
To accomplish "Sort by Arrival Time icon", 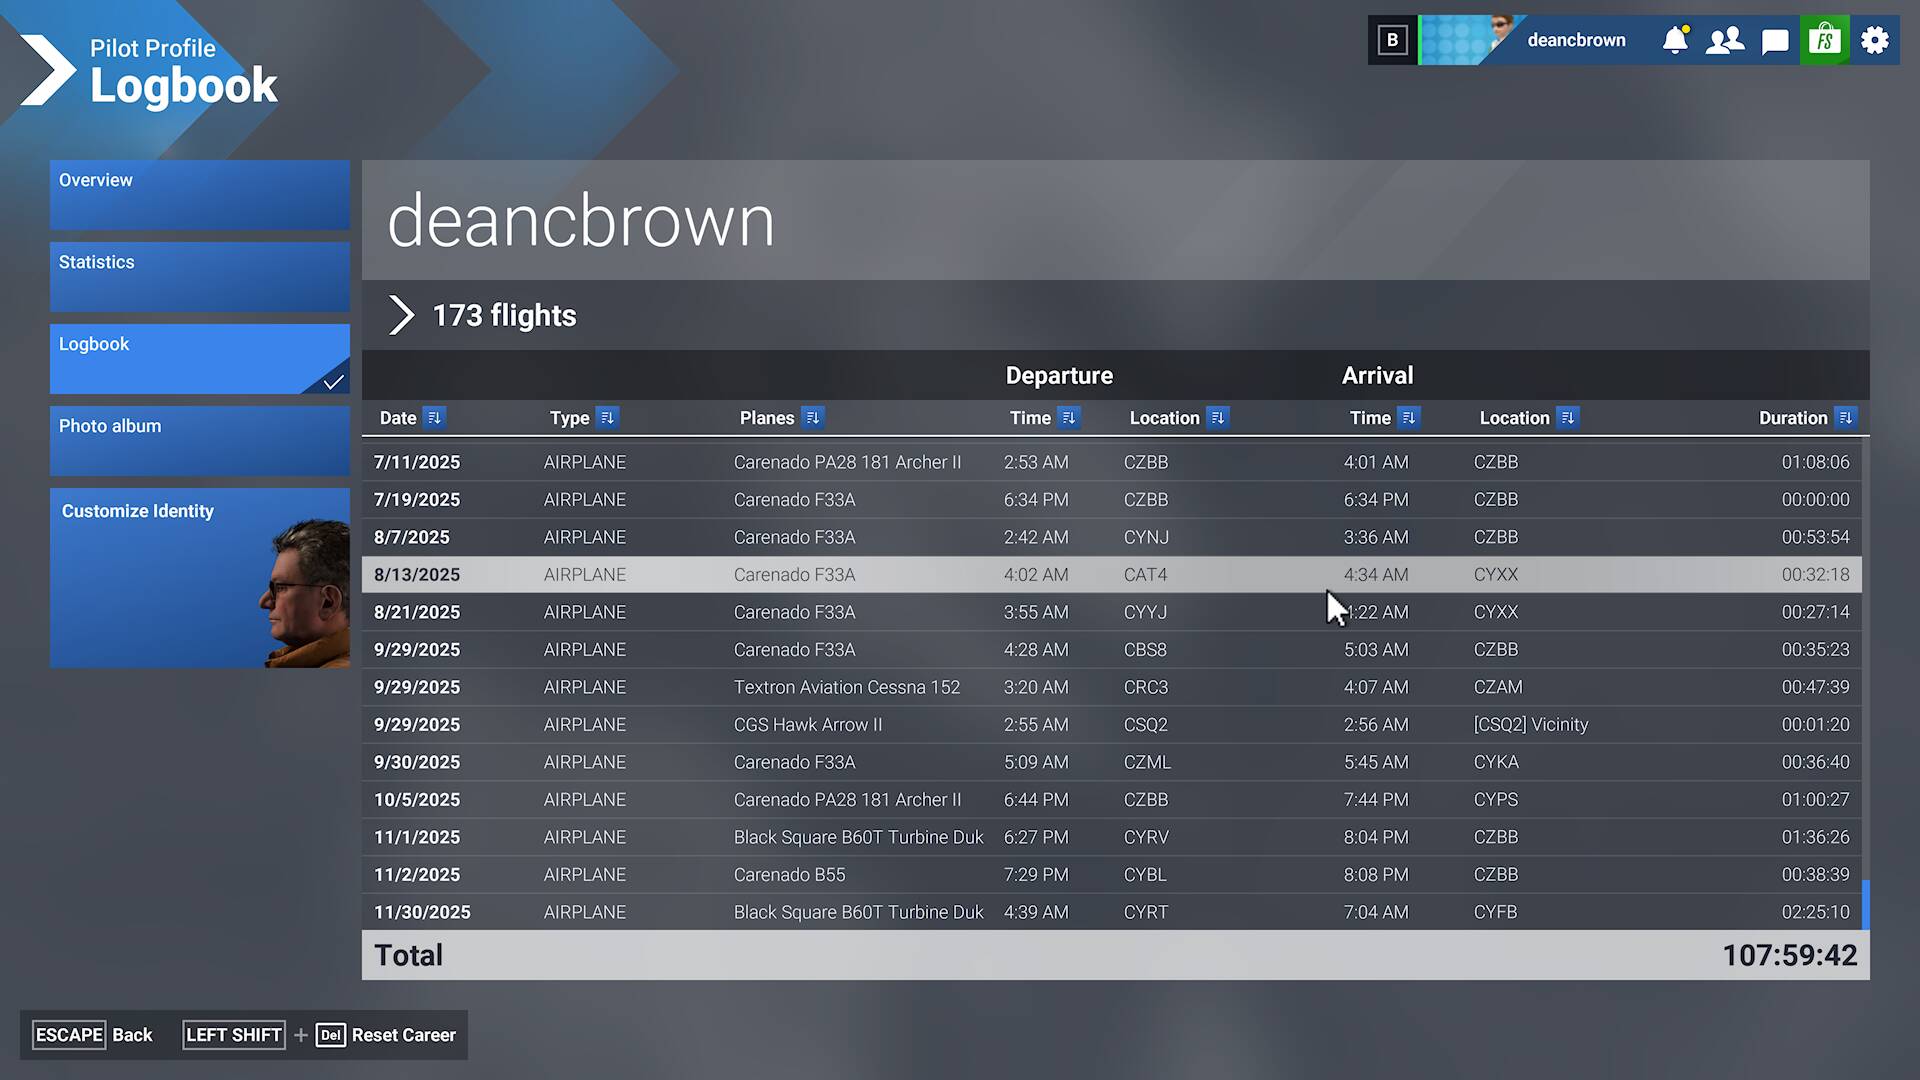I will [1408, 418].
